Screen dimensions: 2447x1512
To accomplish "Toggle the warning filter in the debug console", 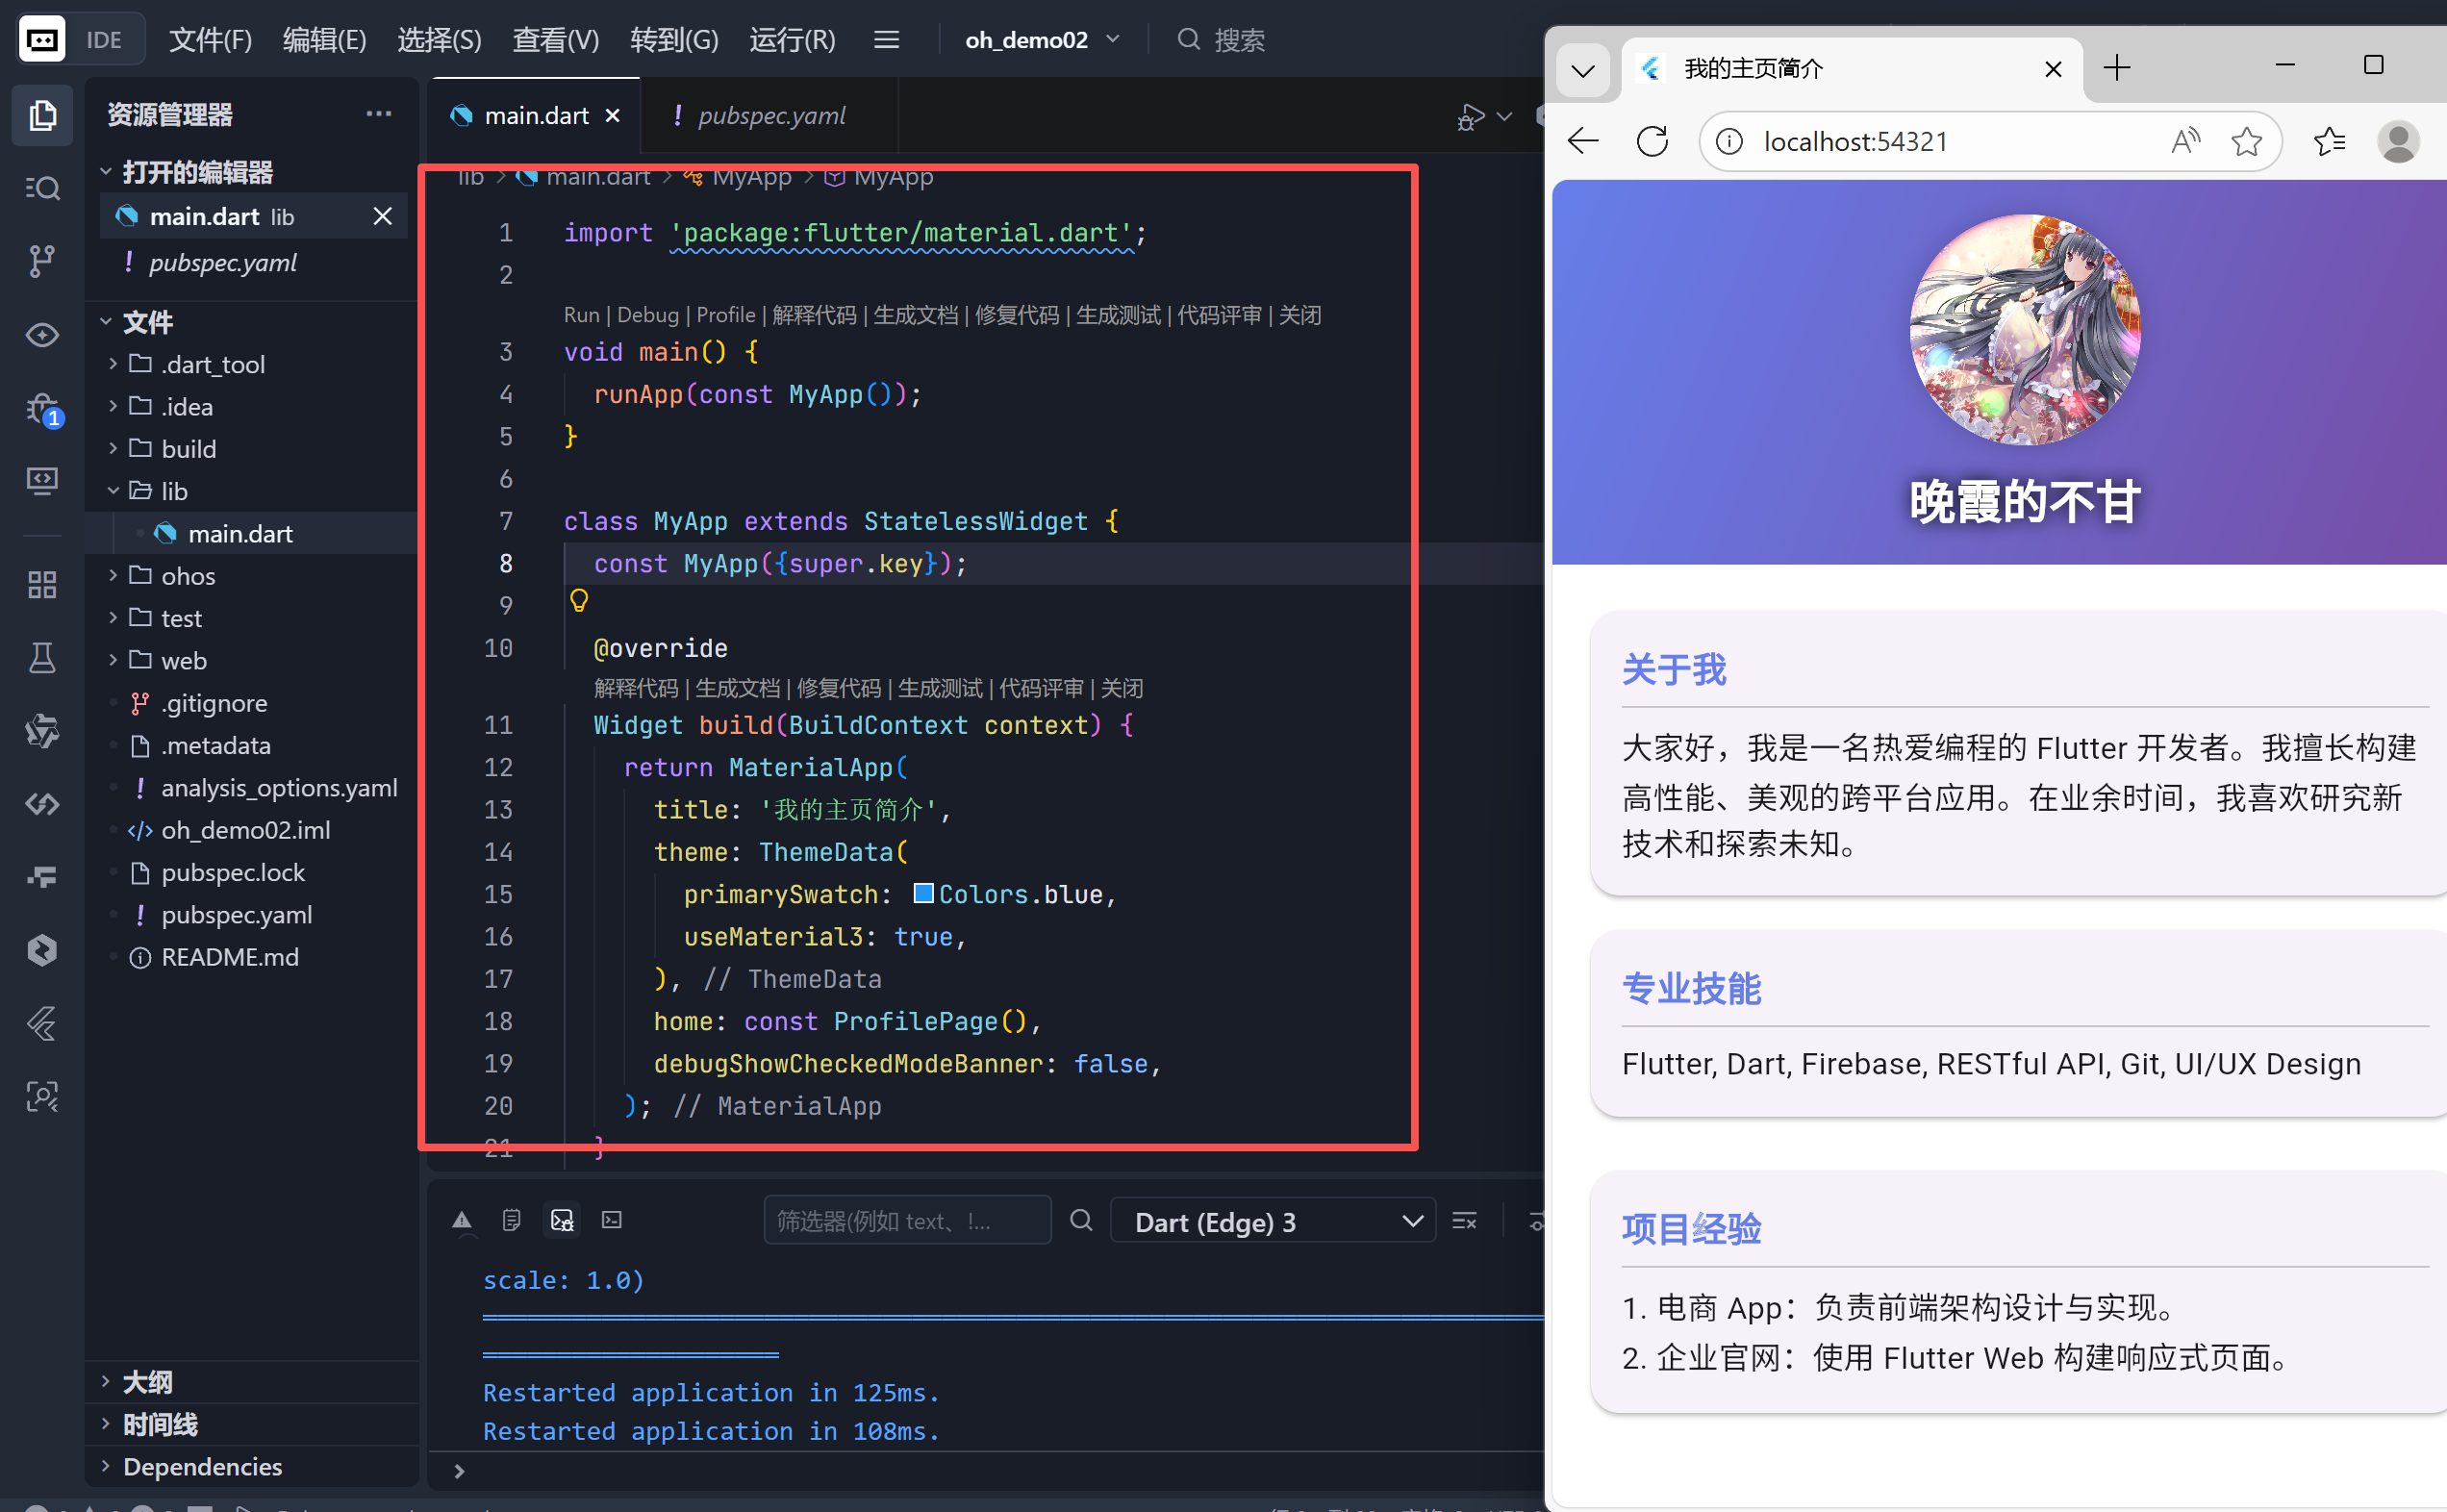I will (x=462, y=1219).
